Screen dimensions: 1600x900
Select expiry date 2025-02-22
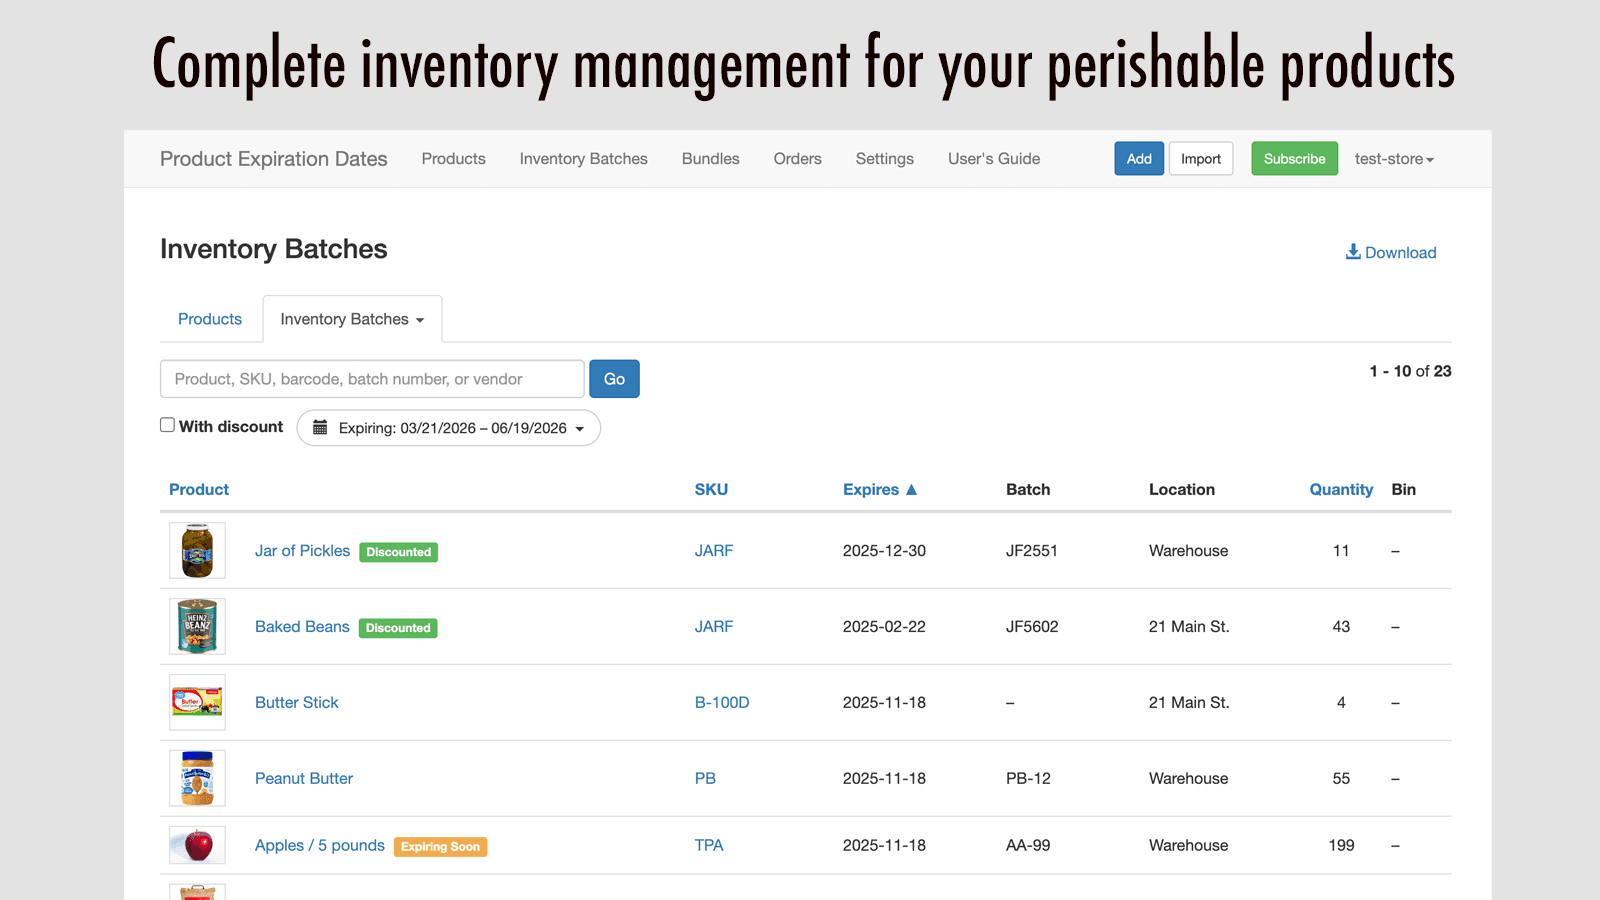coord(884,627)
